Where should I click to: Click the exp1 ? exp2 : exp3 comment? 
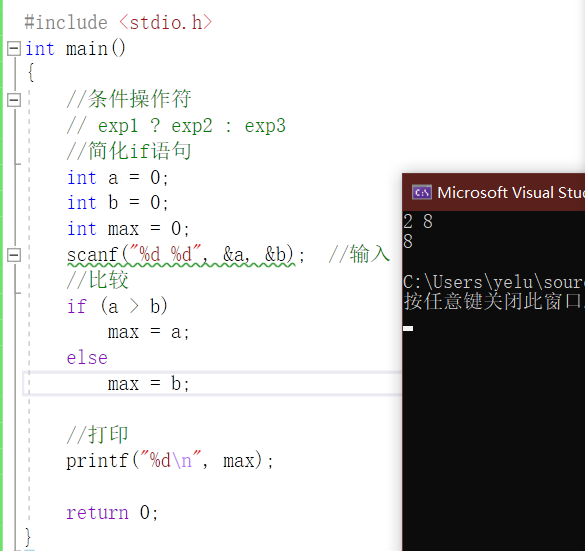(x=176, y=126)
